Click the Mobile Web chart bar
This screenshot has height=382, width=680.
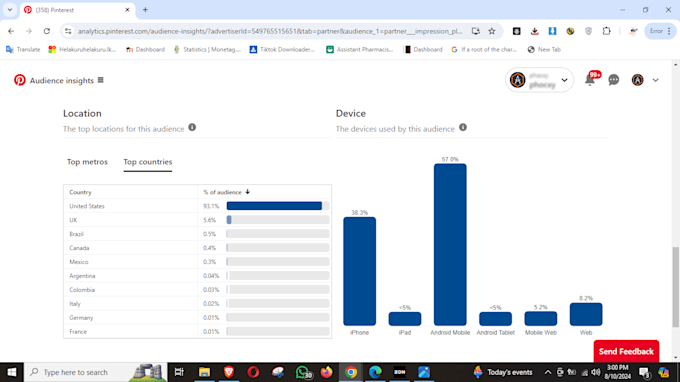541,318
